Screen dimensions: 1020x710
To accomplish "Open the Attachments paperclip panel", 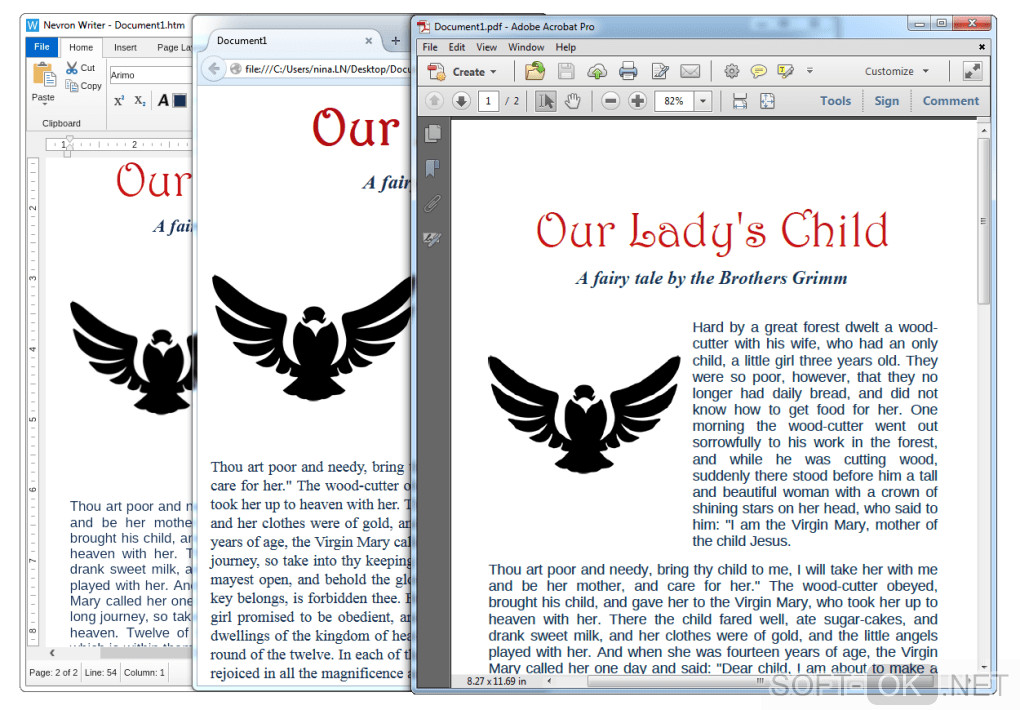I will pos(433,204).
